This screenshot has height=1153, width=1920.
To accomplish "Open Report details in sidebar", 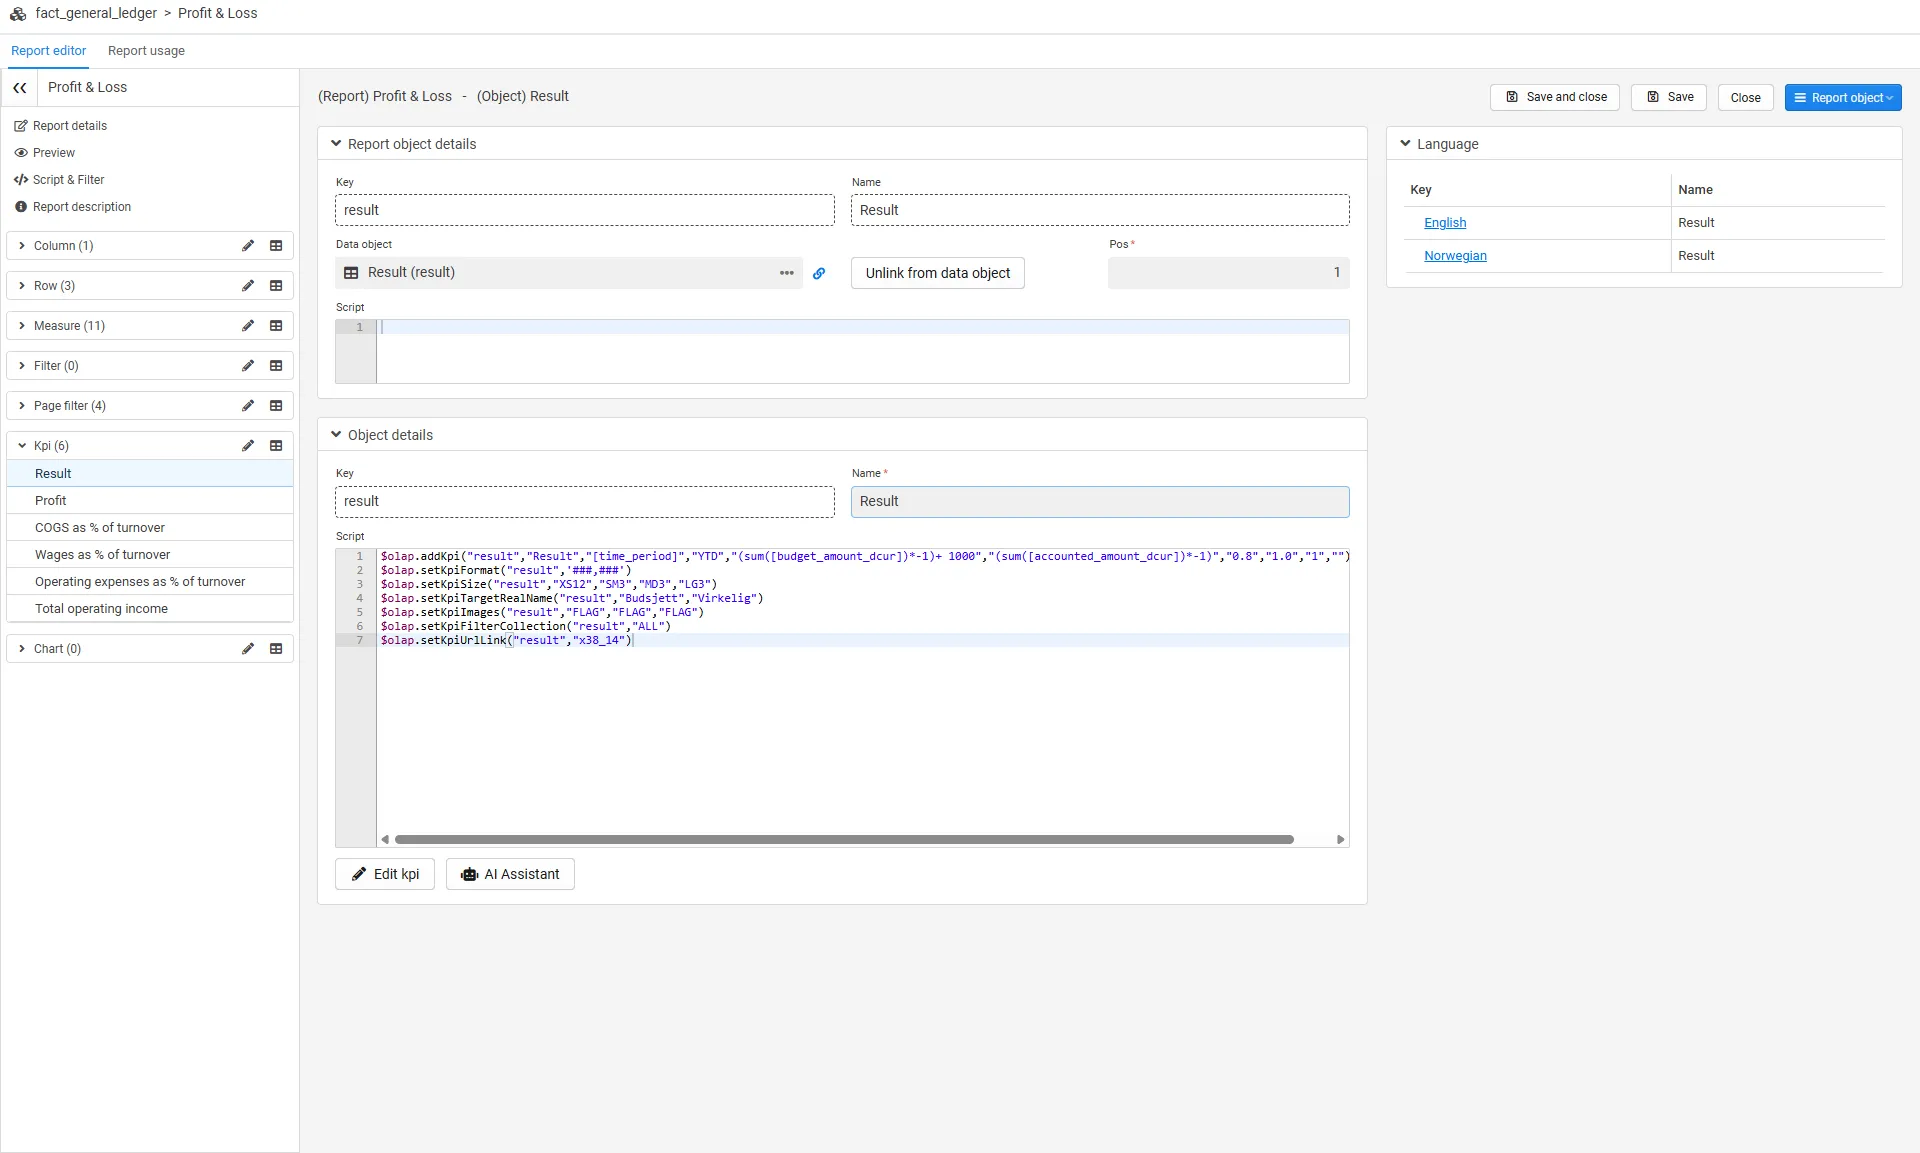I will click(61, 126).
